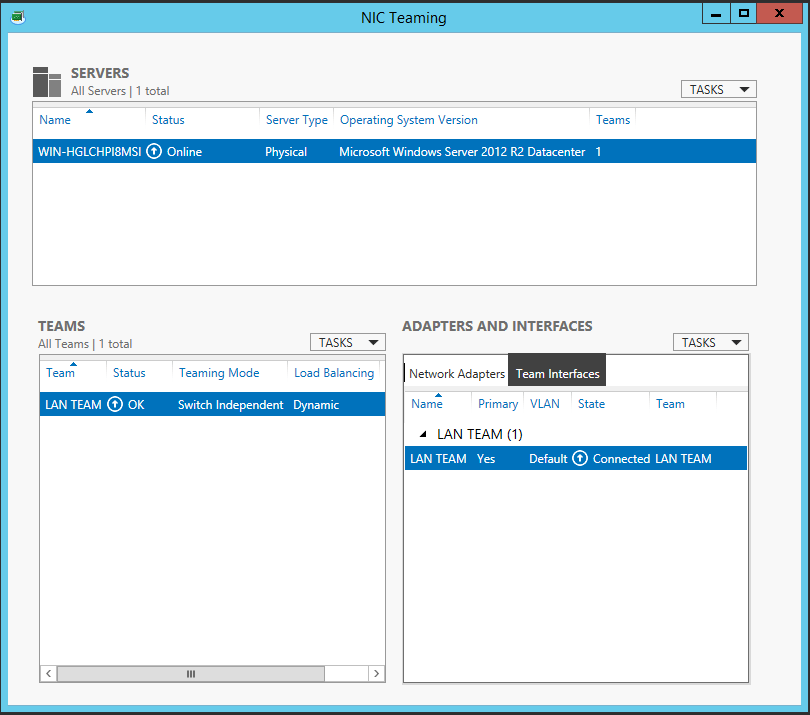Click the Online status arrow icon for WIN-HGLCHPI8MSI
The width and height of the screenshot is (810, 715).
154,151
